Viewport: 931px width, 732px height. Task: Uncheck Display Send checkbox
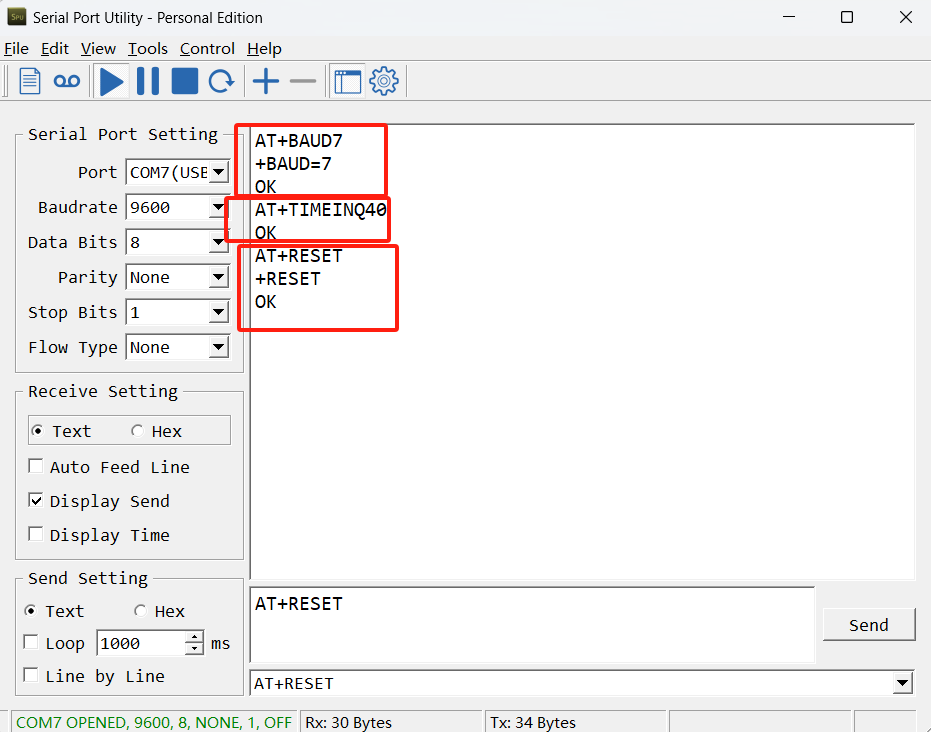coord(36,500)
